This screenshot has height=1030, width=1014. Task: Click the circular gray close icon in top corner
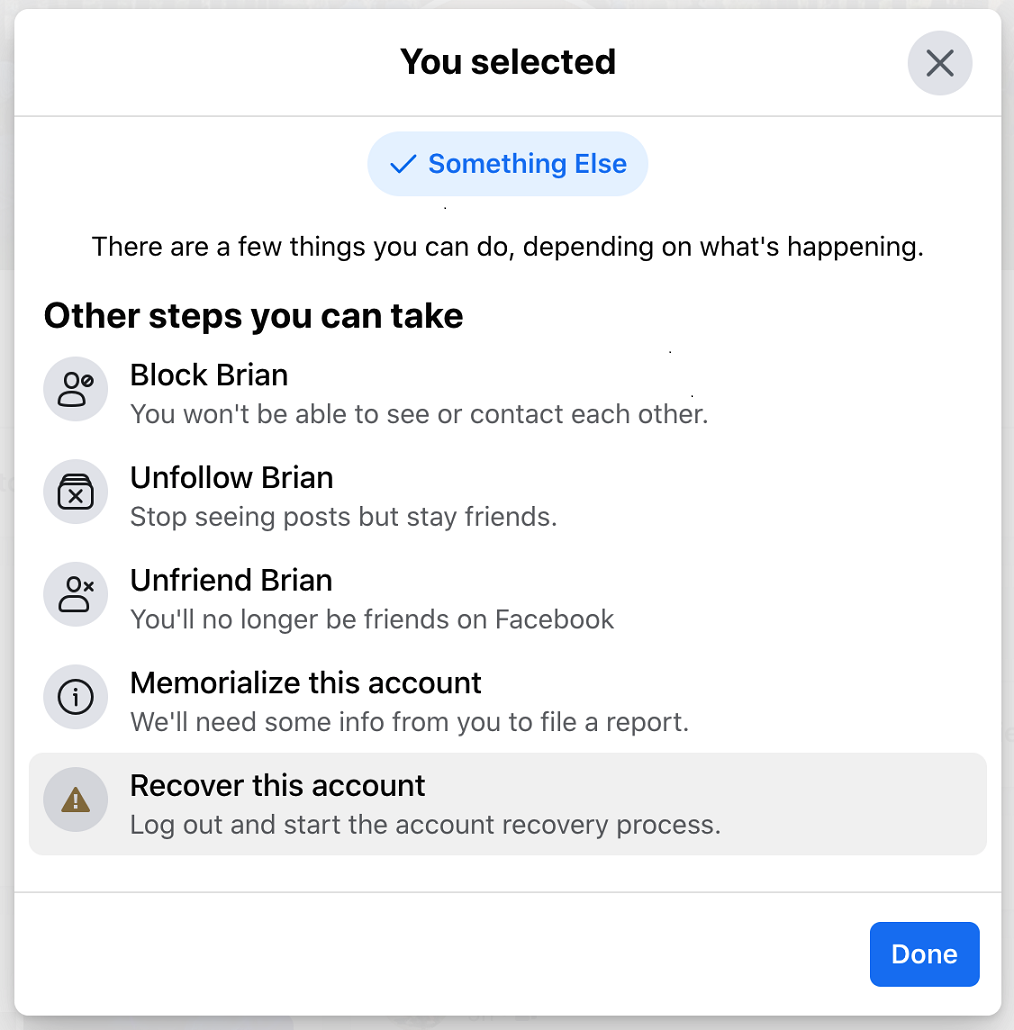[x=939, y=62]
